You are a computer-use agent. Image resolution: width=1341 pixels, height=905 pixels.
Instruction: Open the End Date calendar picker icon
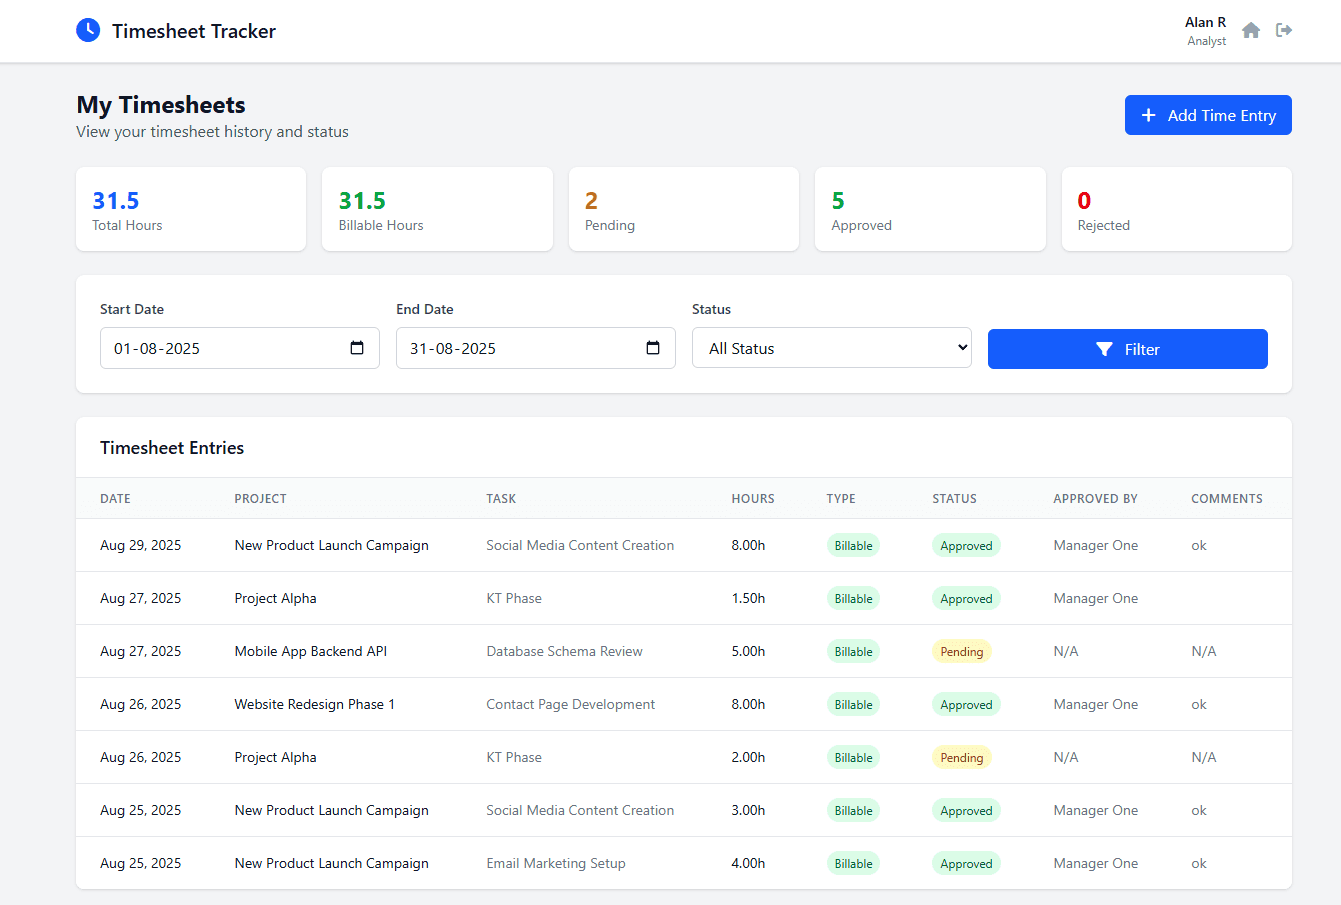click(x=653, y=347)
